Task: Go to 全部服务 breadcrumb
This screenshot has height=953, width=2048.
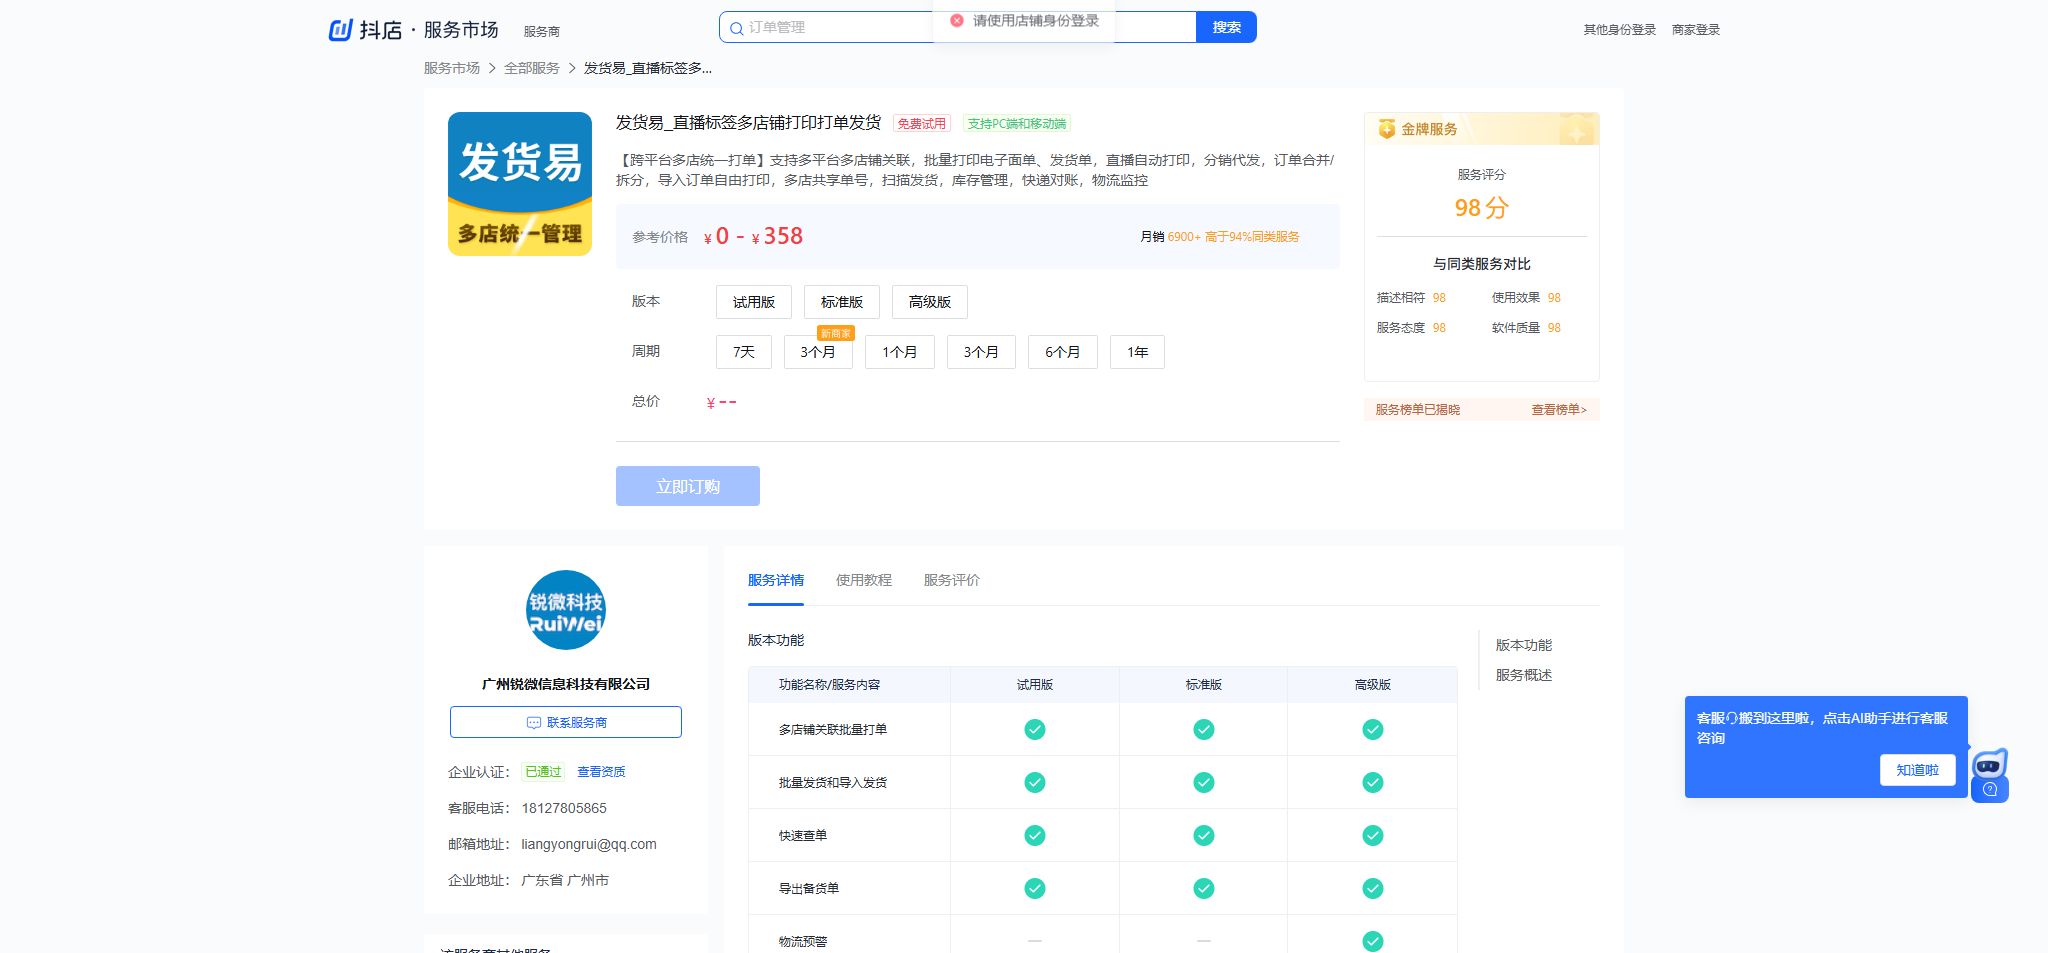Action: [x=532, y=68]
